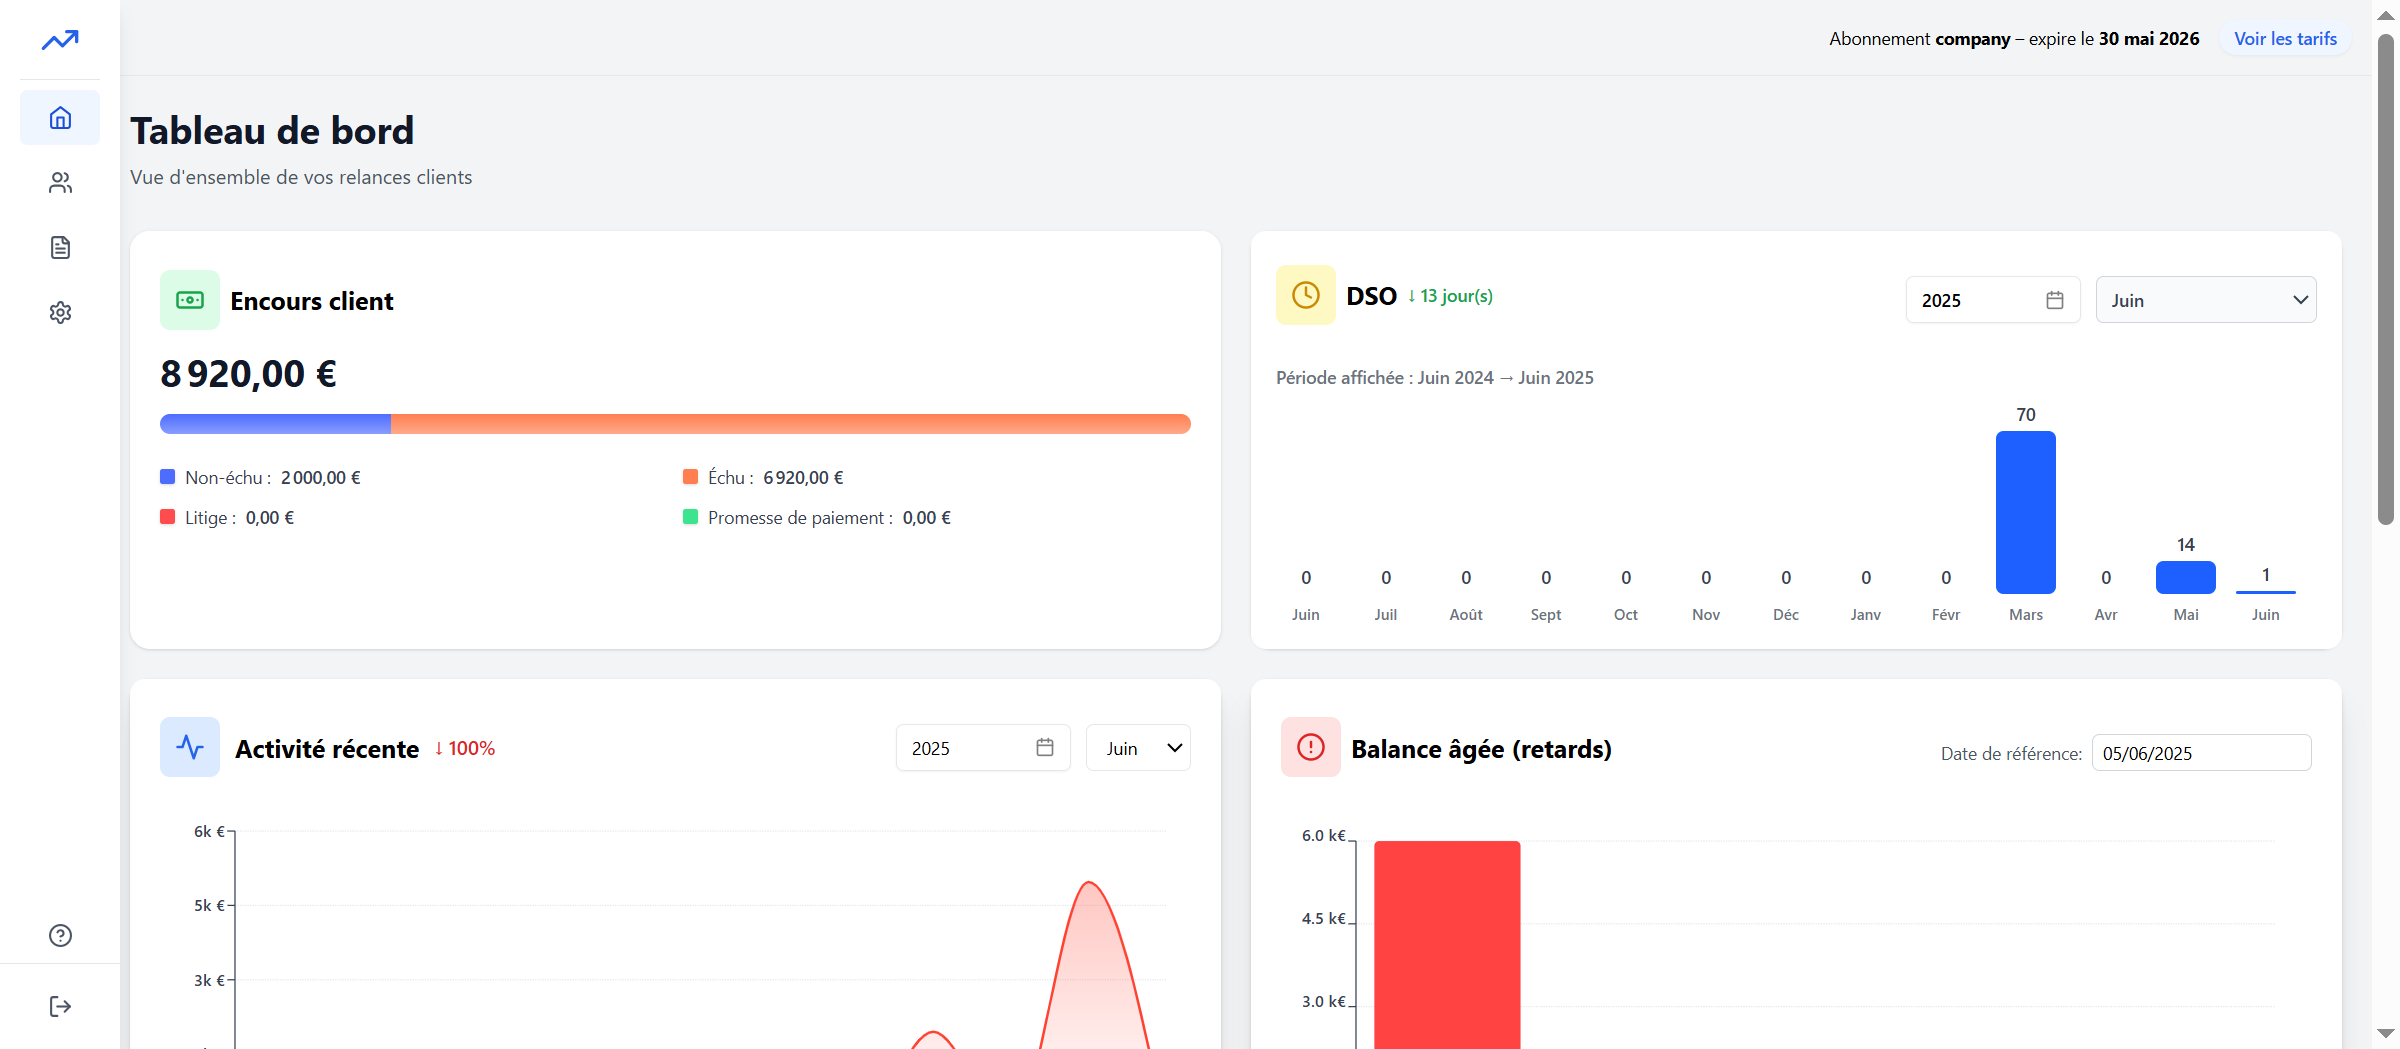Viewport: 2400px width, 1049px height.
Task: Select the Juin 2025 bar valued 1
Action: (x=2266, y=592)
